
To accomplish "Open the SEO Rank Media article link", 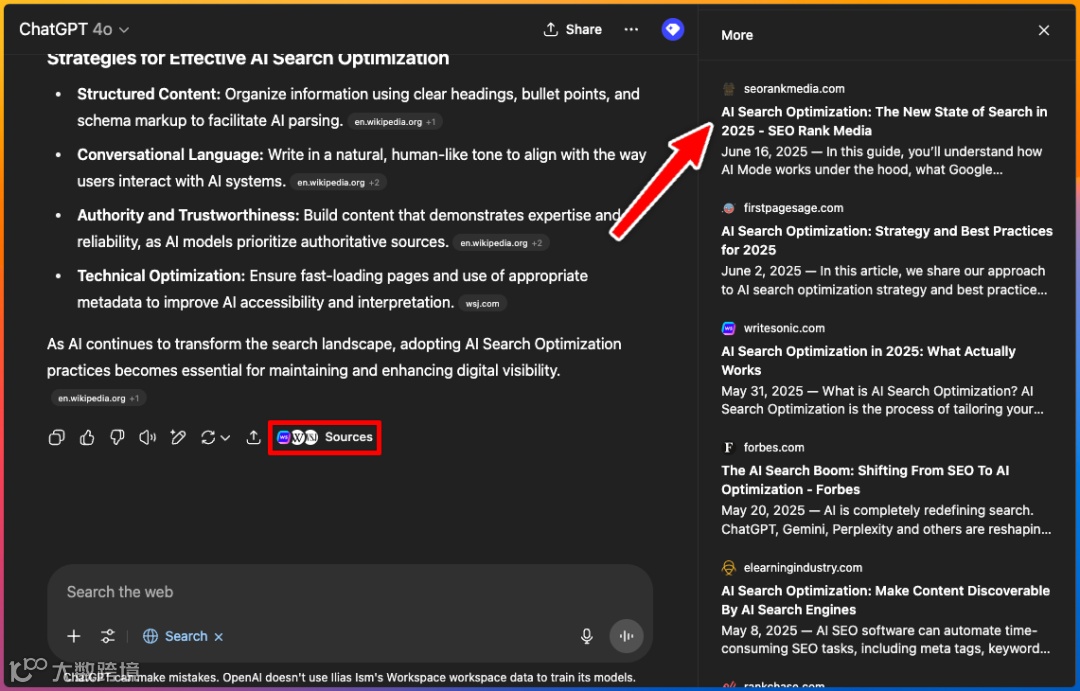I will (x=884, y=121).
